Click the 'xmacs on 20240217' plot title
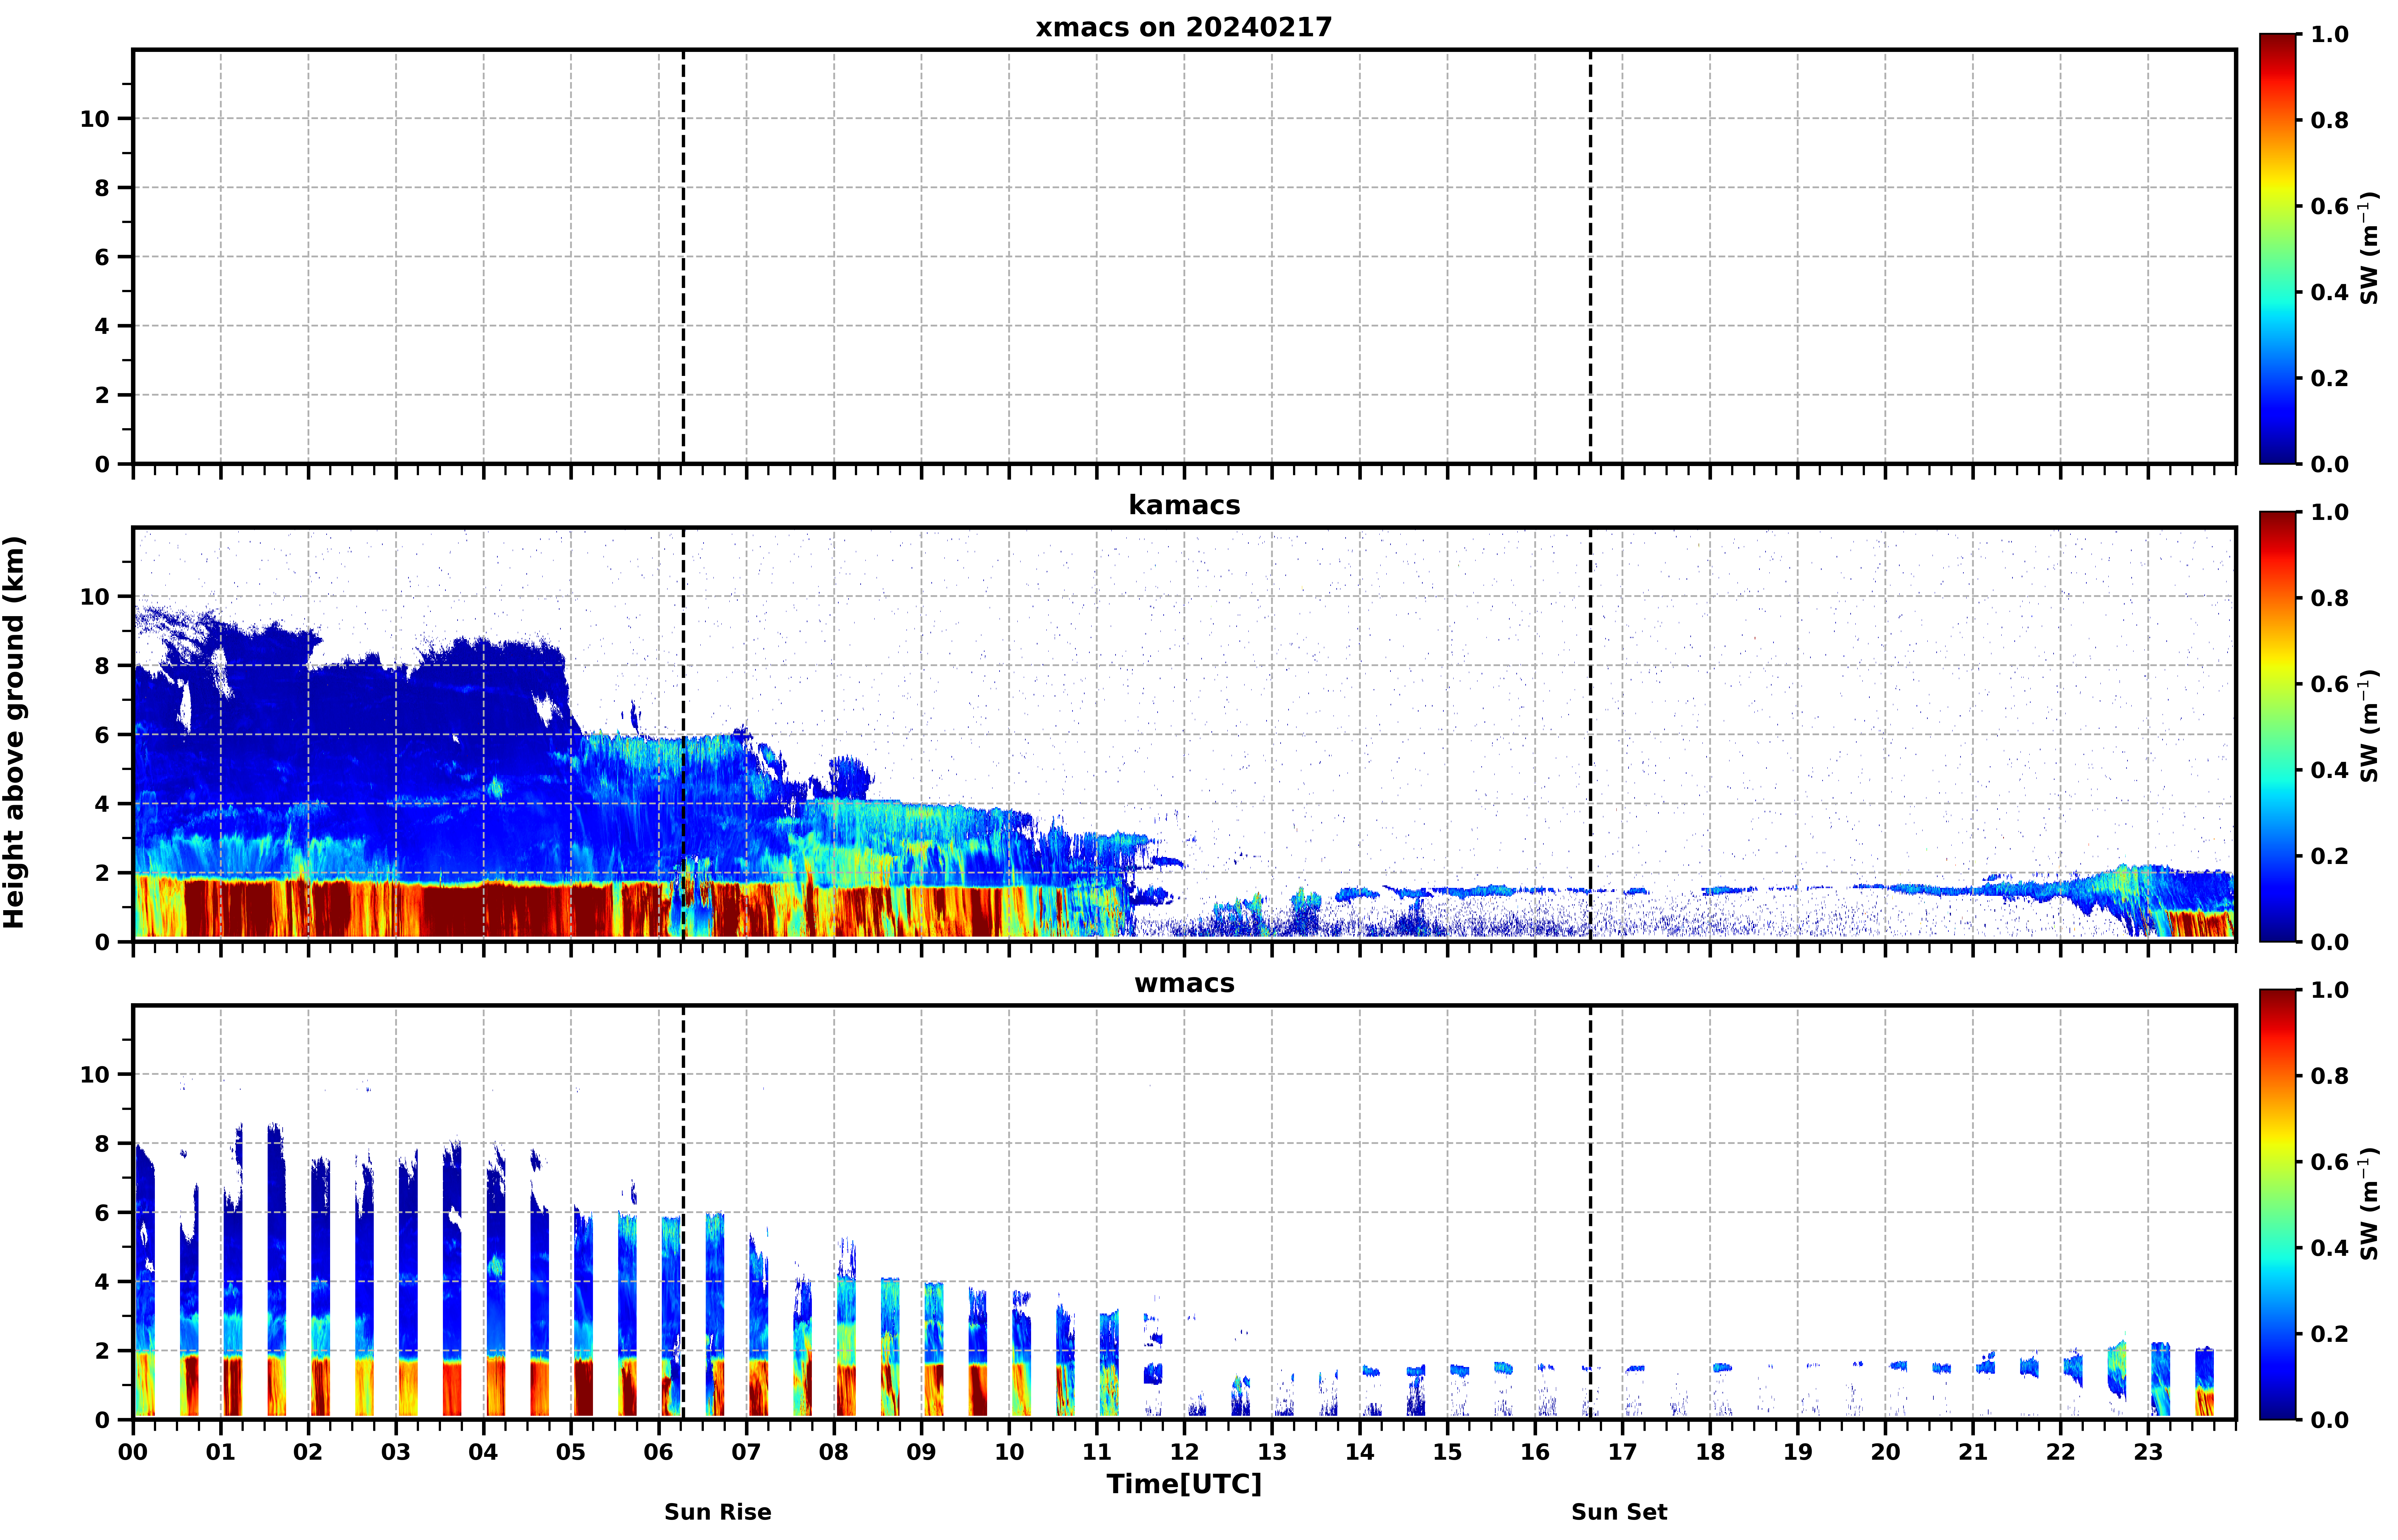 coord(1184,27)
